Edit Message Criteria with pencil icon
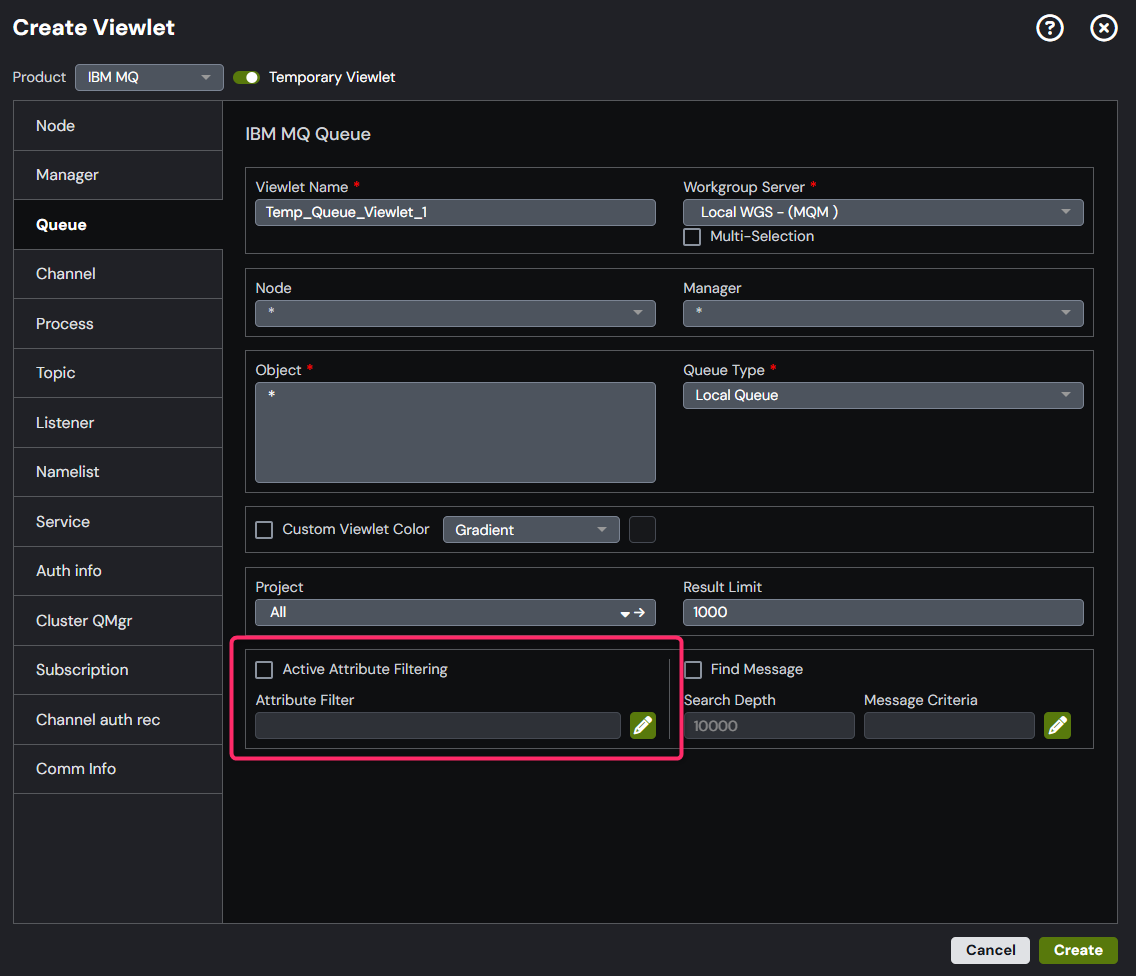This screenshot has height=976, width=1136. click(x=1057, y=725)
